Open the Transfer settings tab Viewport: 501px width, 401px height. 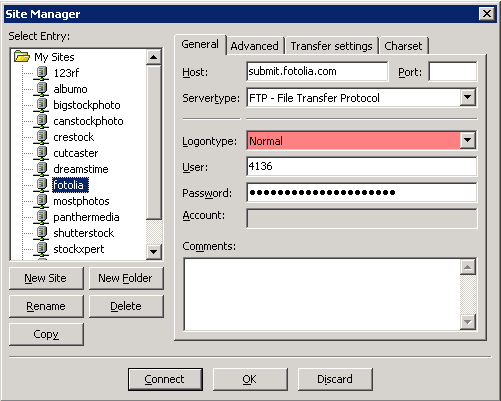(331, 46)
